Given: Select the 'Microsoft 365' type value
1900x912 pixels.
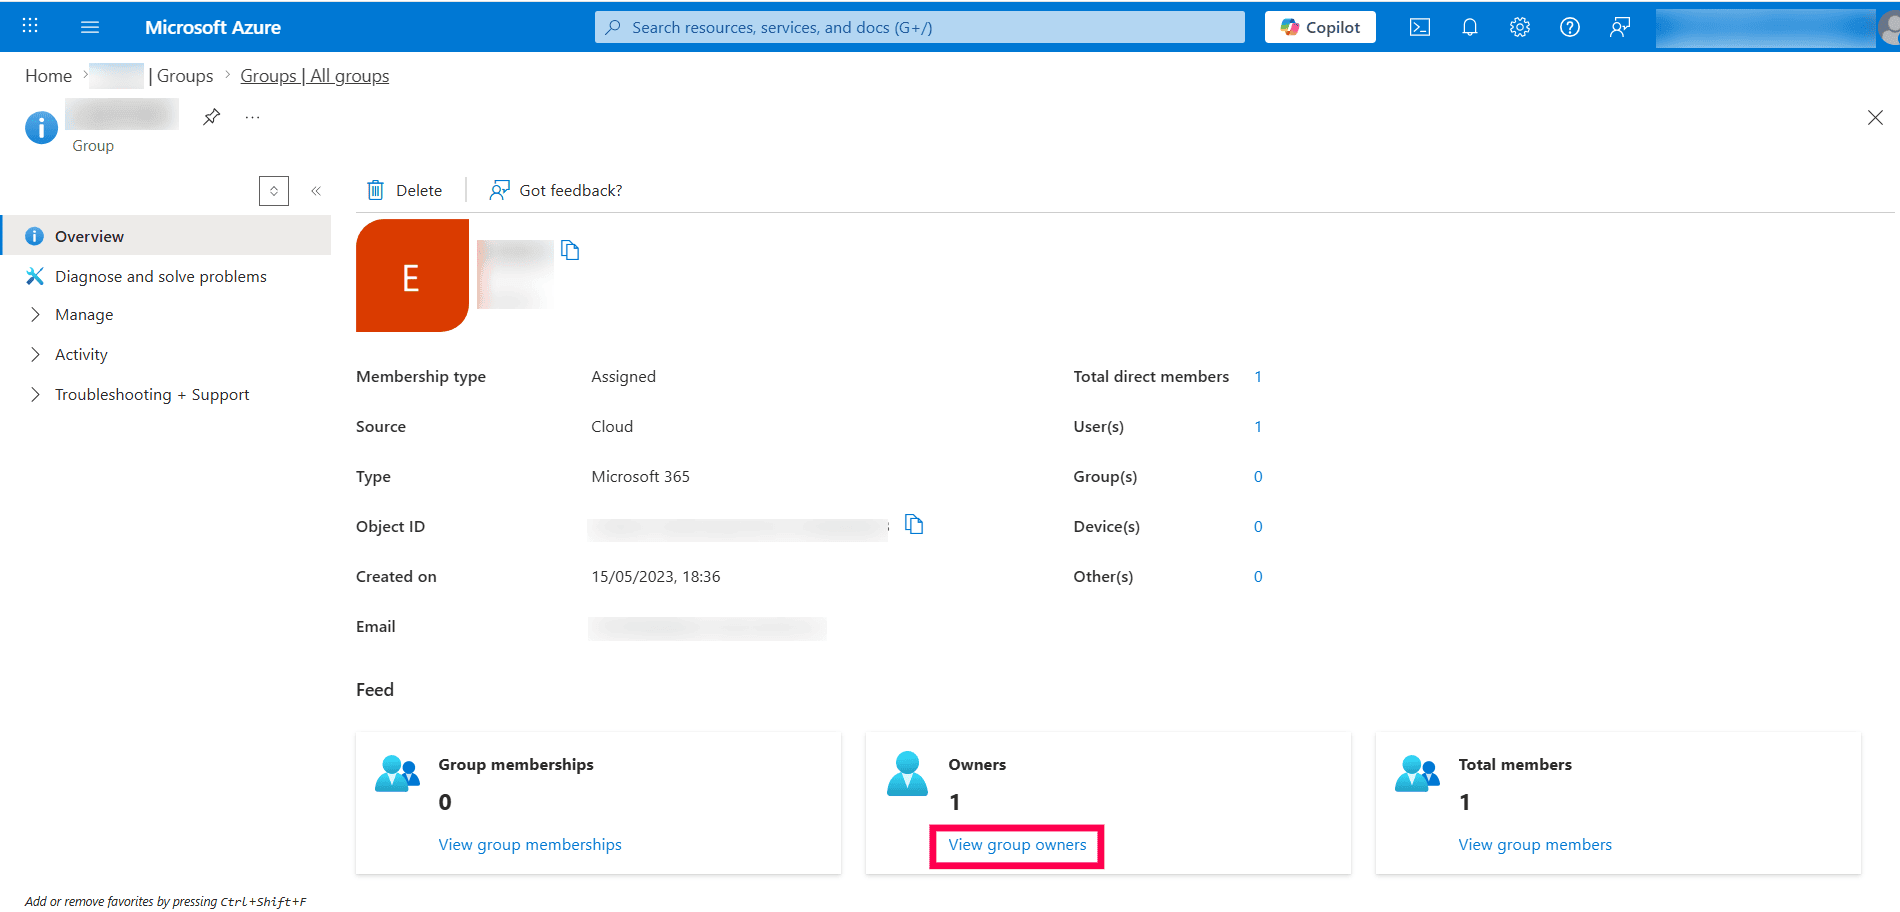Looking at the screenshot, I should (640, 477).
